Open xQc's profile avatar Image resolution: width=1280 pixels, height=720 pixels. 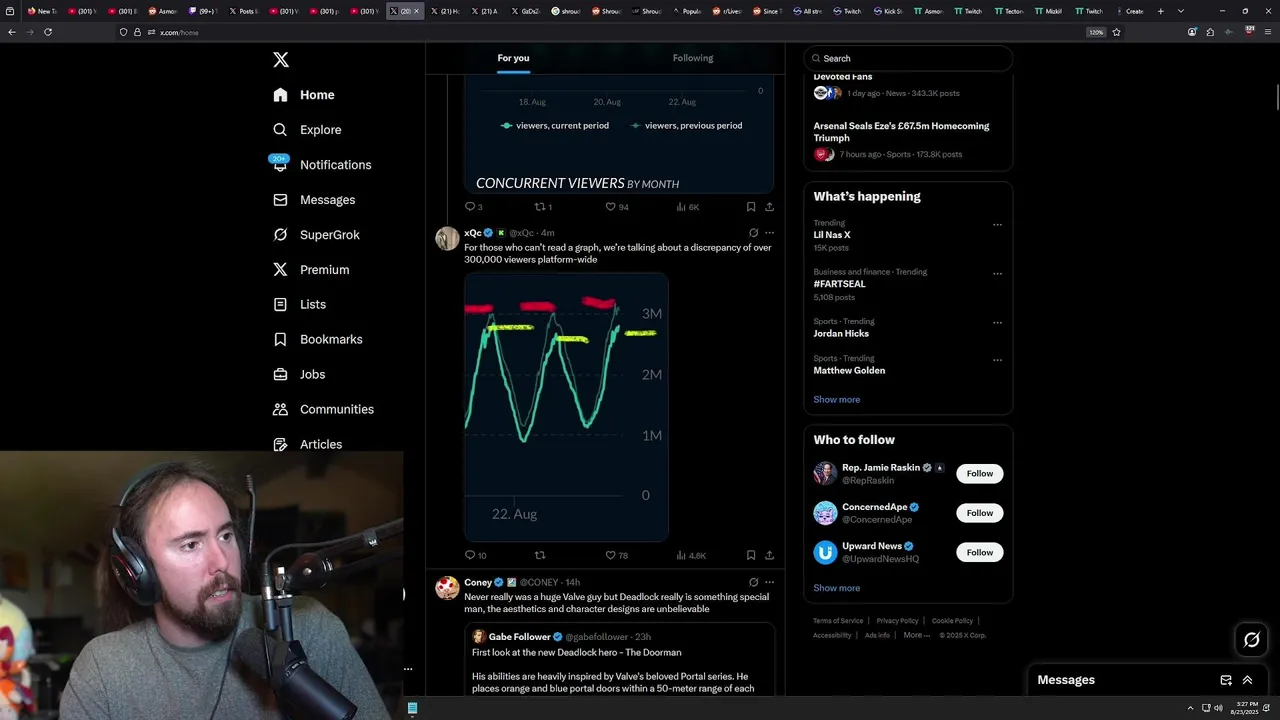pyautogui.click(x=447, y=238)
